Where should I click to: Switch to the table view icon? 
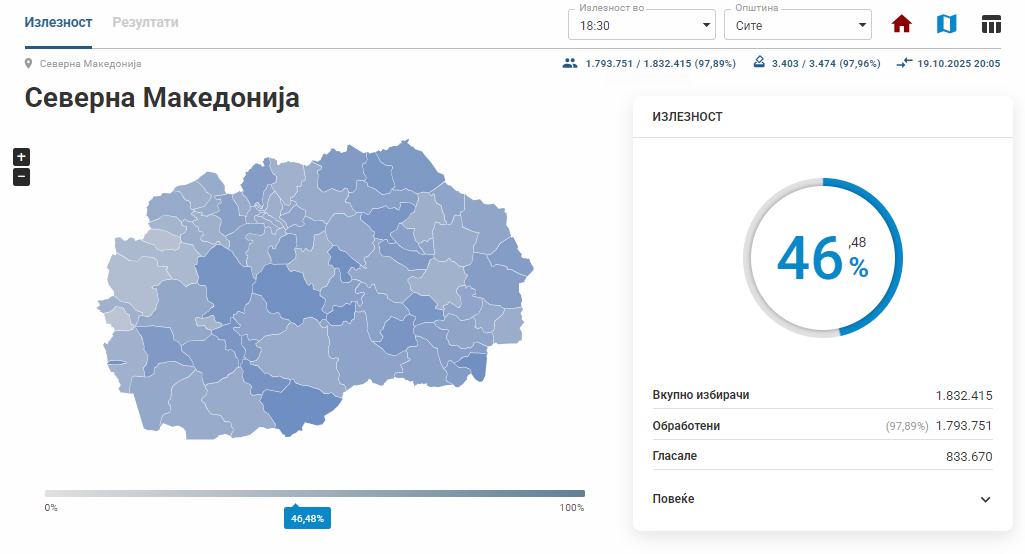click(x=991, y=24)
